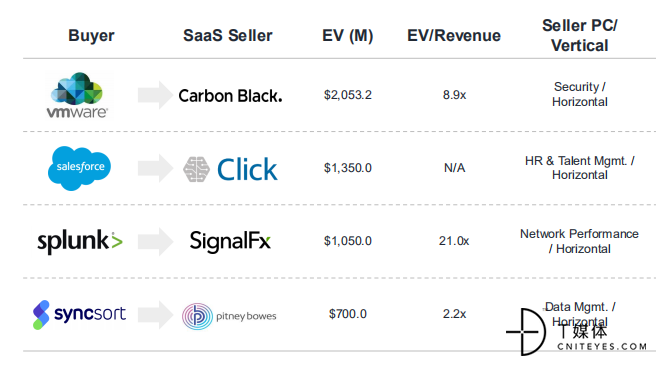Click the arrow beside Splunk logo
This screenshot has height=366, width=656.
tap(155, 241)
